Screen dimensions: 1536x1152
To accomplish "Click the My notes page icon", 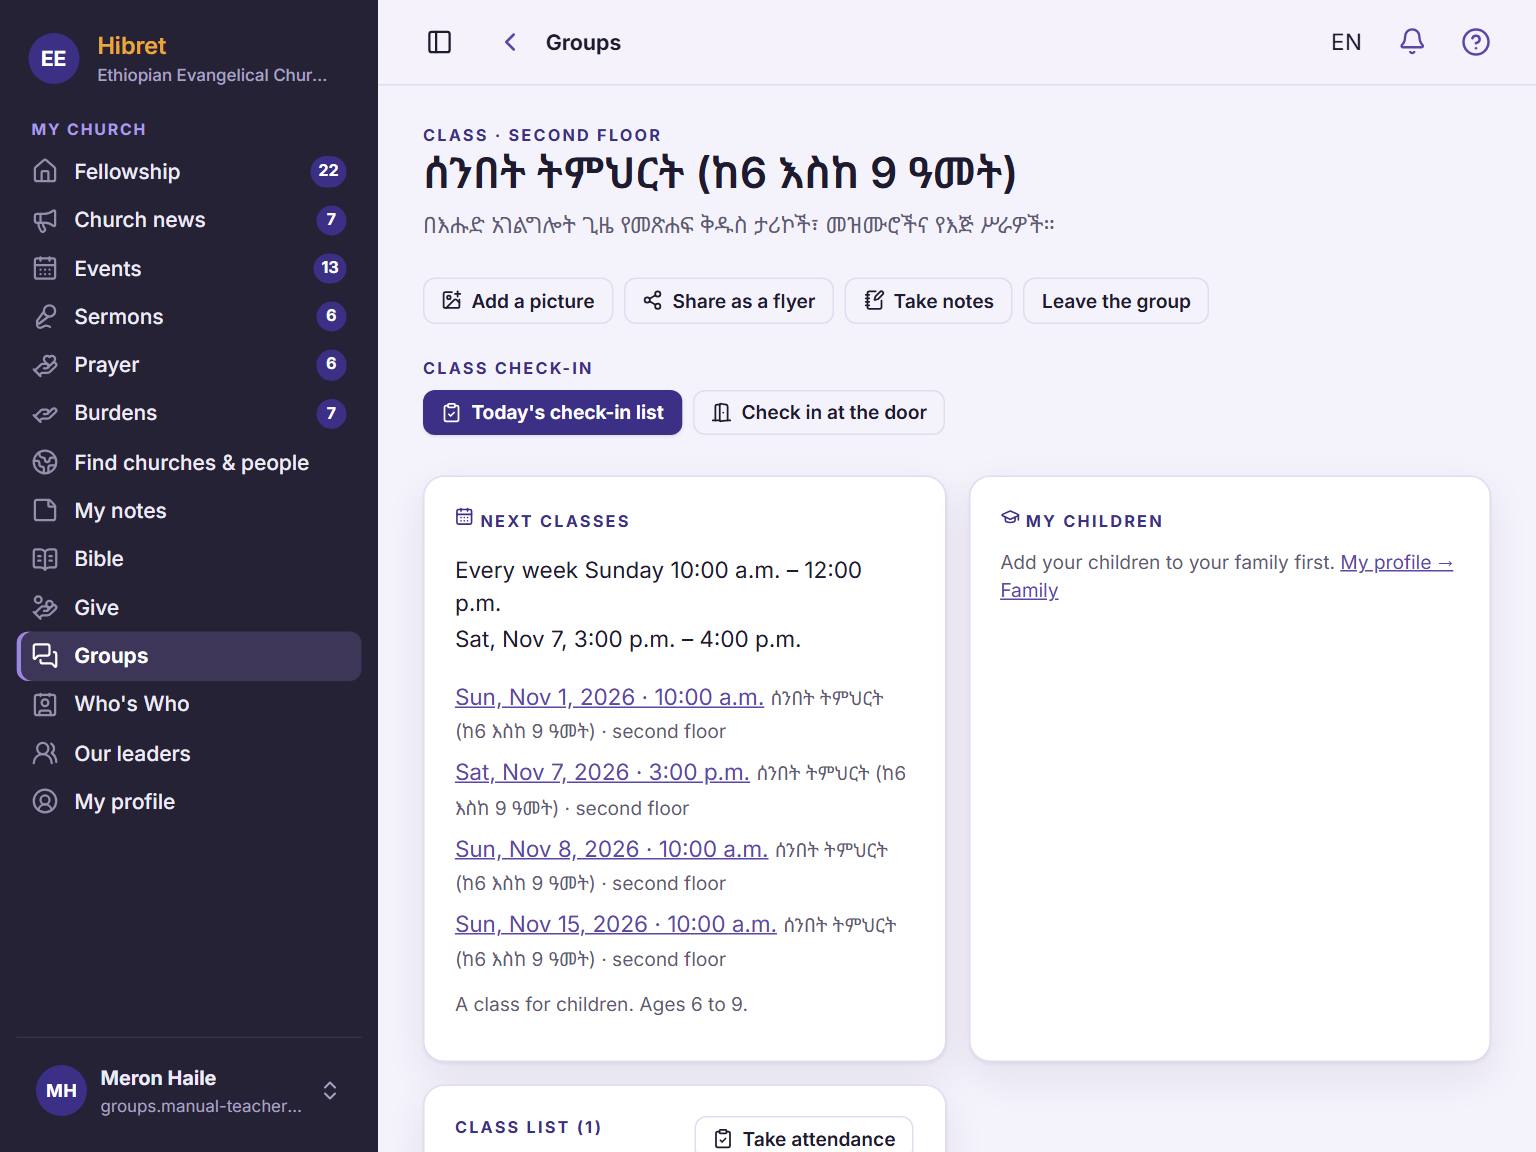I will 45,510.
